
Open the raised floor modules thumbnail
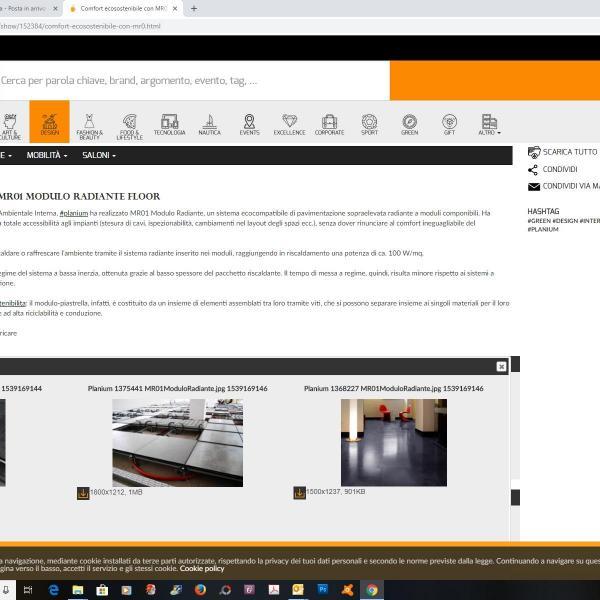[178, 443]
